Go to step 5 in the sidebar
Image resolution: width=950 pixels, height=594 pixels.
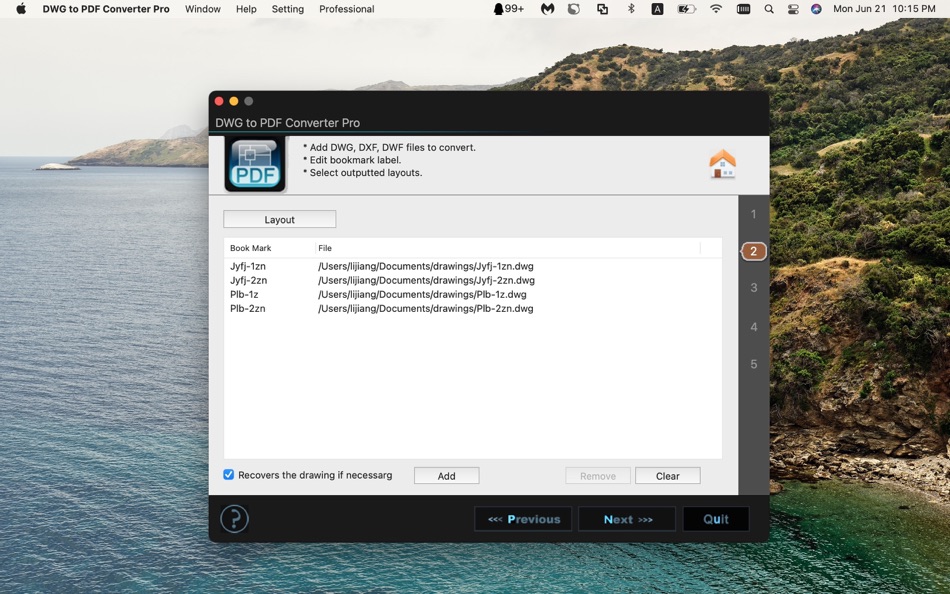click(754, 364)
